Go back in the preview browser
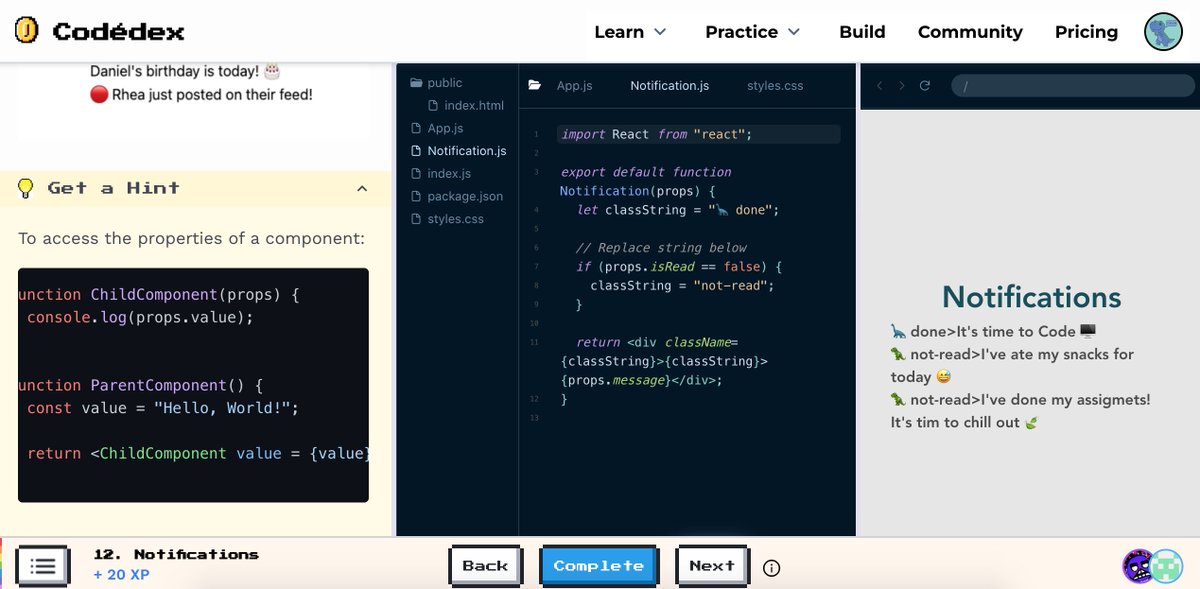This screenshot has height=589, width=1200. [x=879, y=86]
